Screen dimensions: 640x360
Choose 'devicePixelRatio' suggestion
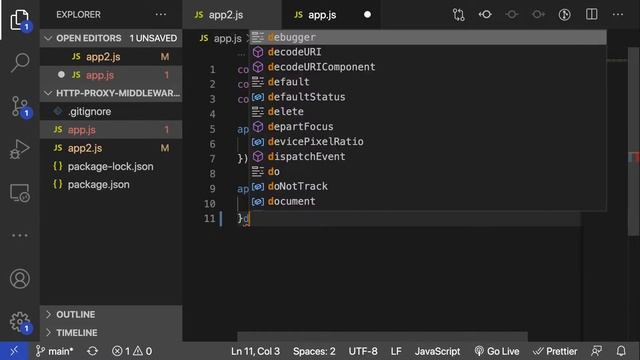pos(428,142)
